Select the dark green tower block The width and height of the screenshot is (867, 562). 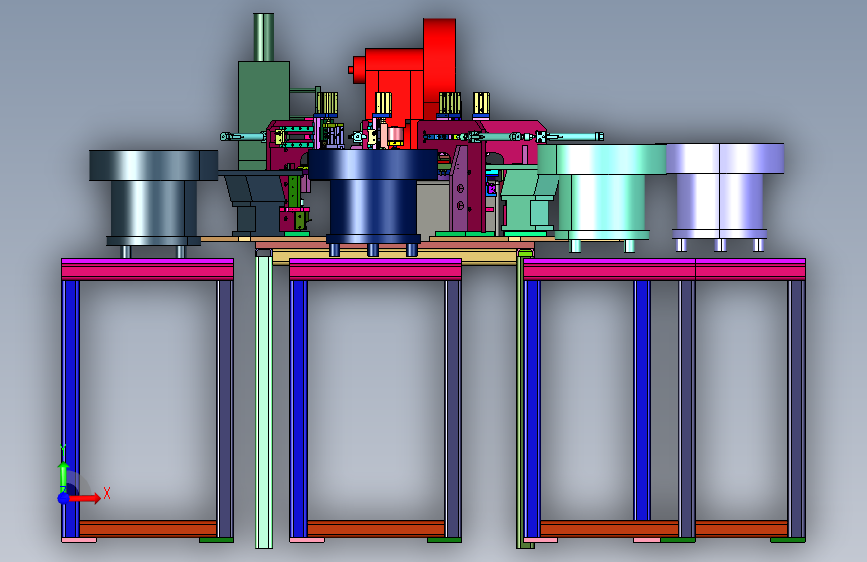point(264,115)
